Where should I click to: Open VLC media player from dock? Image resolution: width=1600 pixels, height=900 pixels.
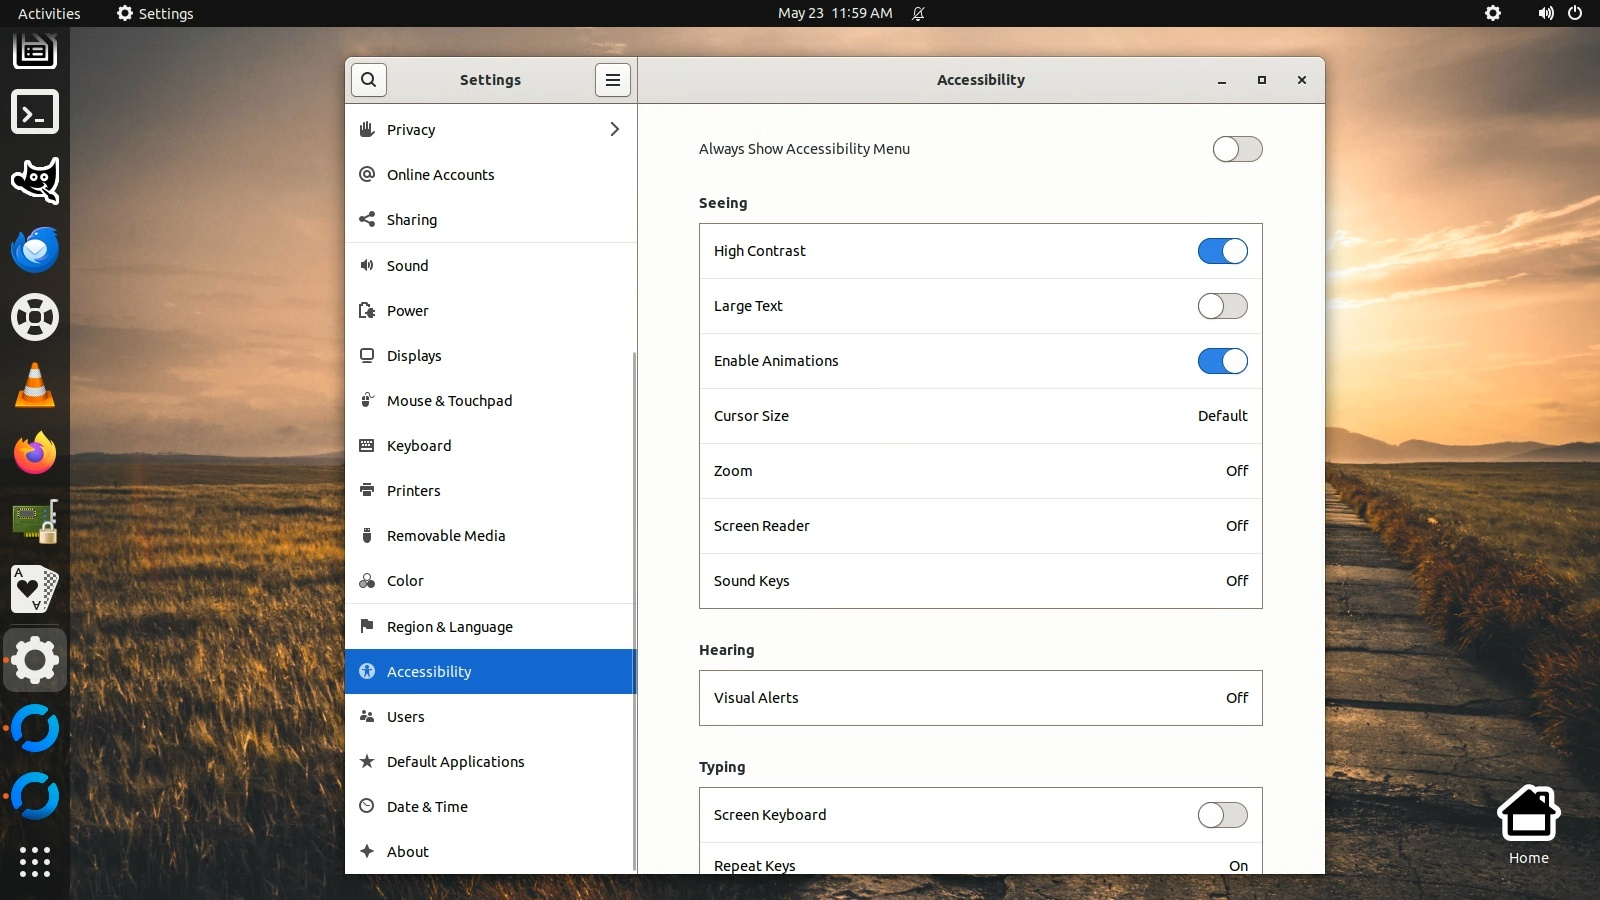pos(35,386)
